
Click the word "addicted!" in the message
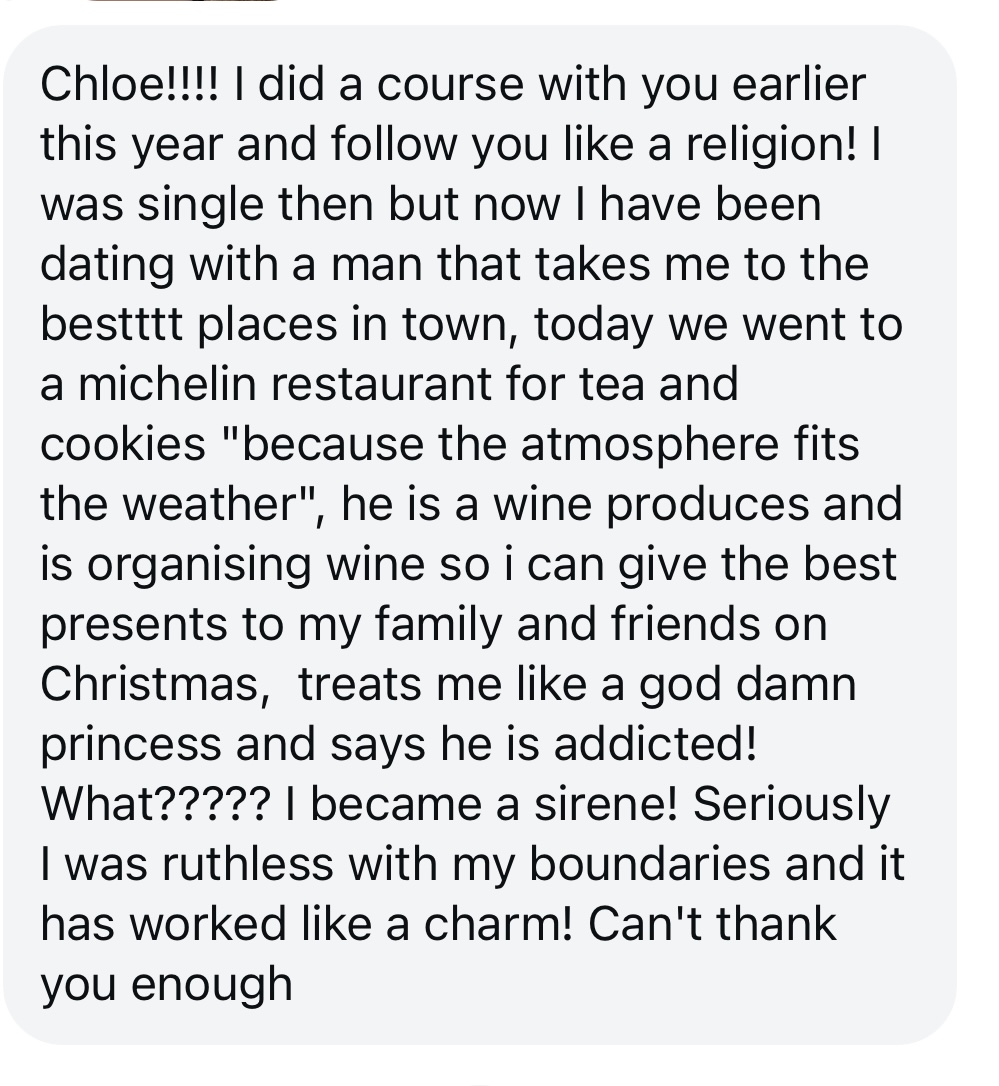click(x=655, y=744)
